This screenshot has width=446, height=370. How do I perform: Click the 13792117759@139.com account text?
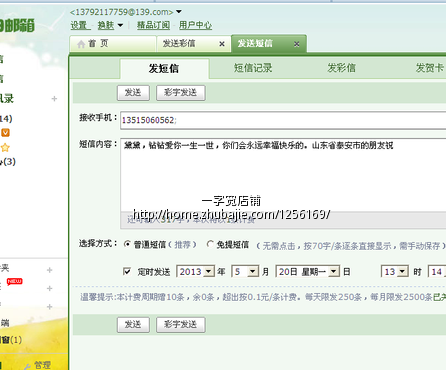pyautogui.click(x=121, y=12)
